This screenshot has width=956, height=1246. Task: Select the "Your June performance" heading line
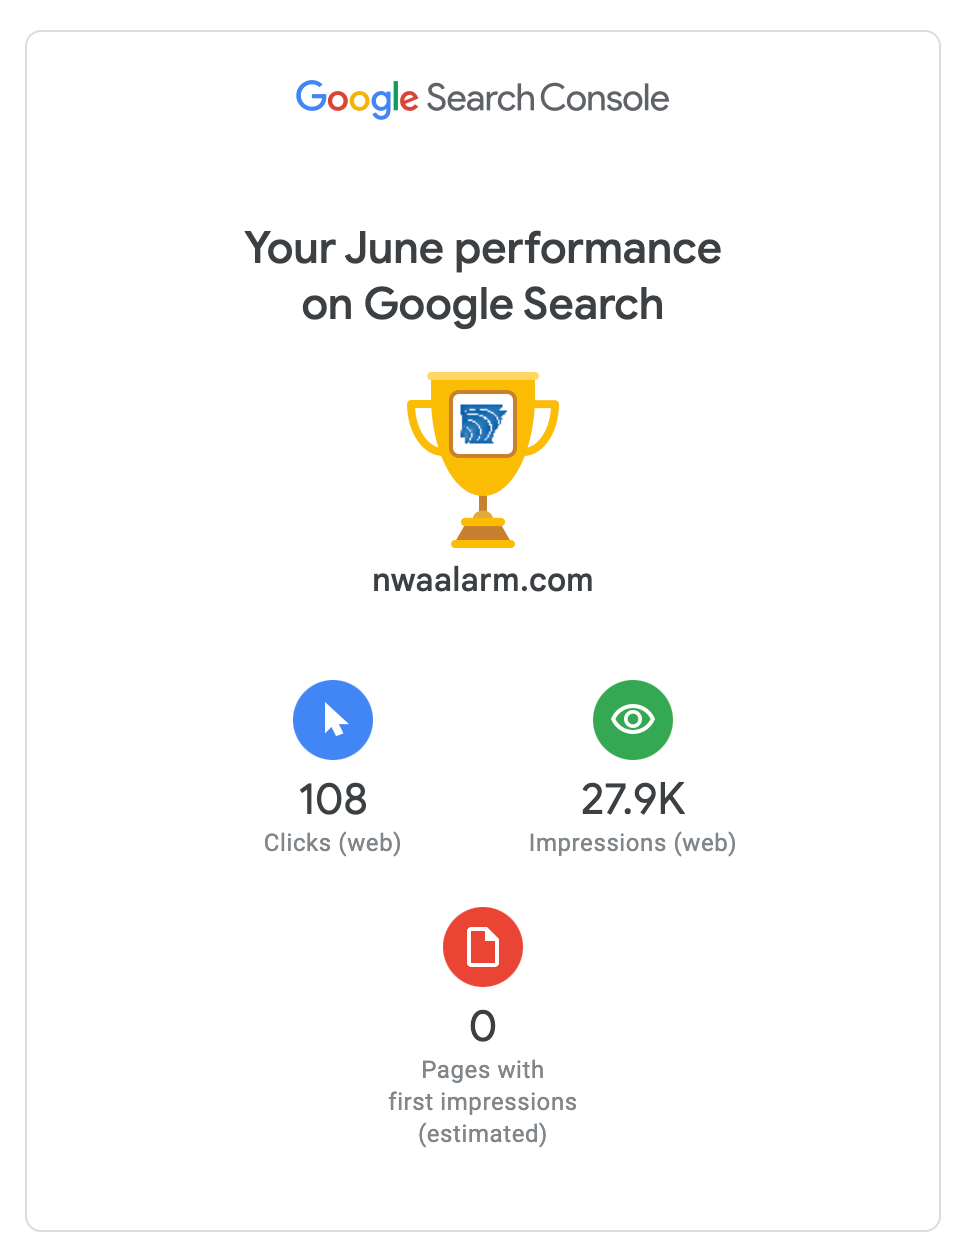coord(483,248)
